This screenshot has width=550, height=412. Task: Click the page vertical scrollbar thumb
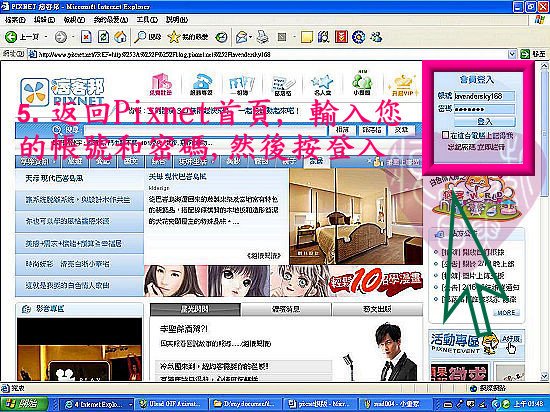pos(544,133)
